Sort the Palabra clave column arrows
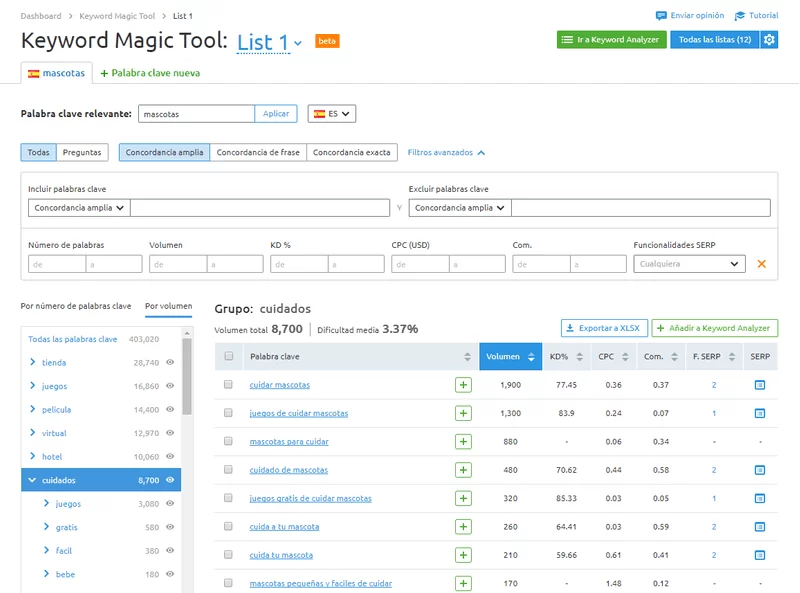 point(467,357)
